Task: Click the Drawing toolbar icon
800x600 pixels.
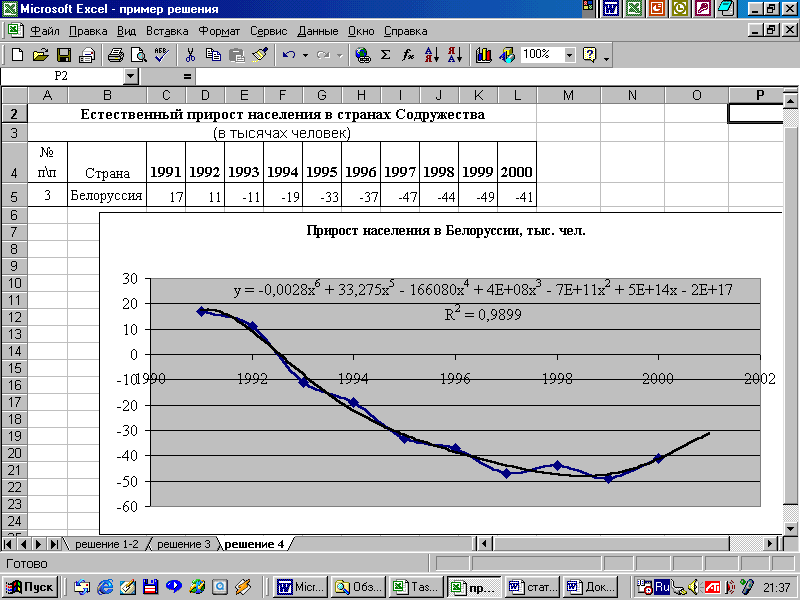Action: point(507,55)
